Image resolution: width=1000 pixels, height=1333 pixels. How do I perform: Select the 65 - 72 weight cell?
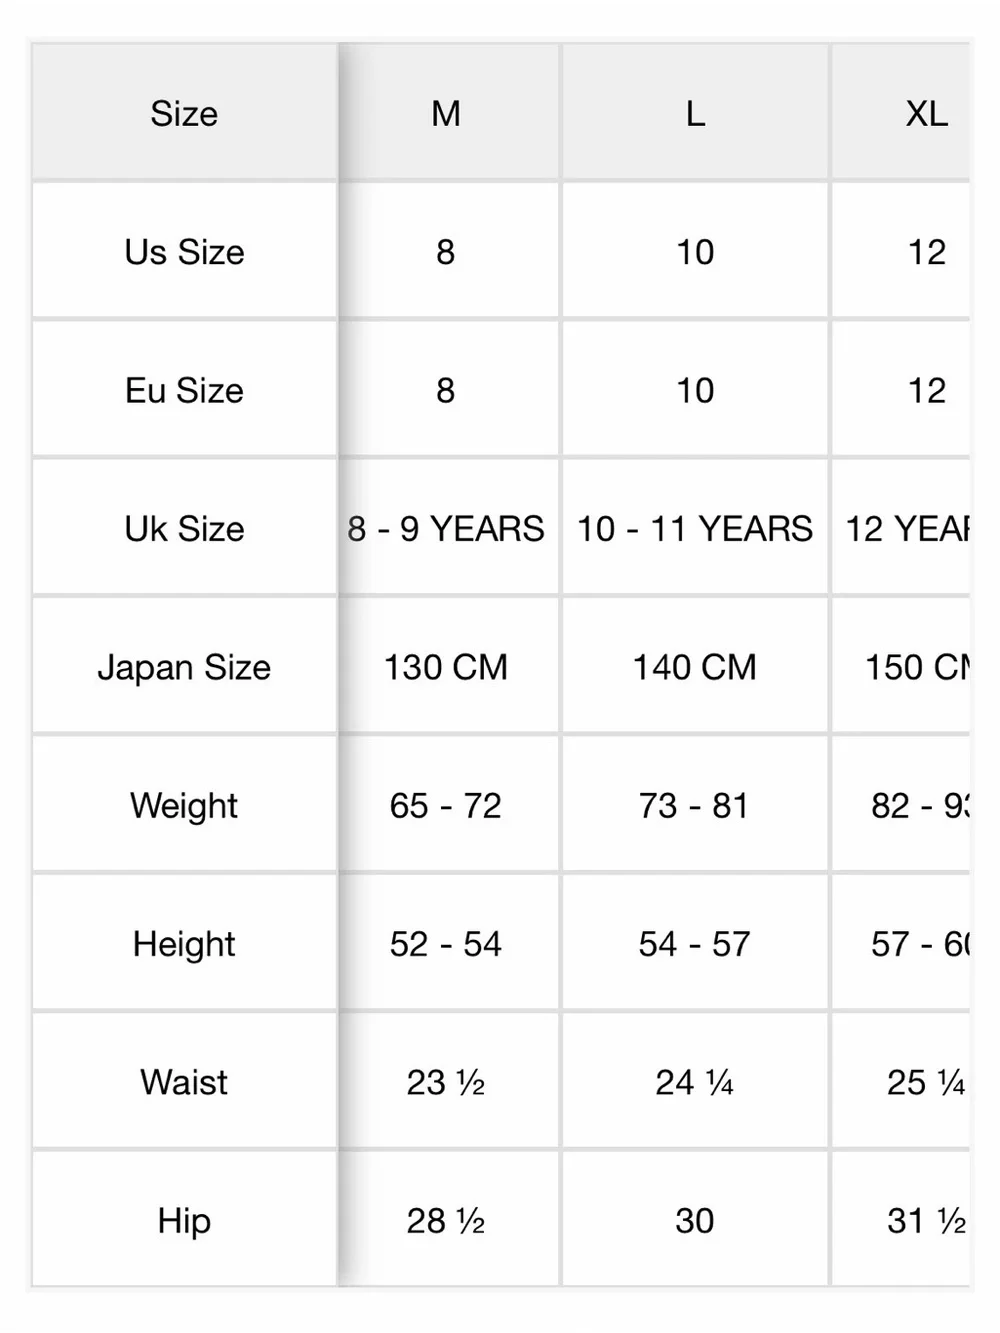pos(446,805)
